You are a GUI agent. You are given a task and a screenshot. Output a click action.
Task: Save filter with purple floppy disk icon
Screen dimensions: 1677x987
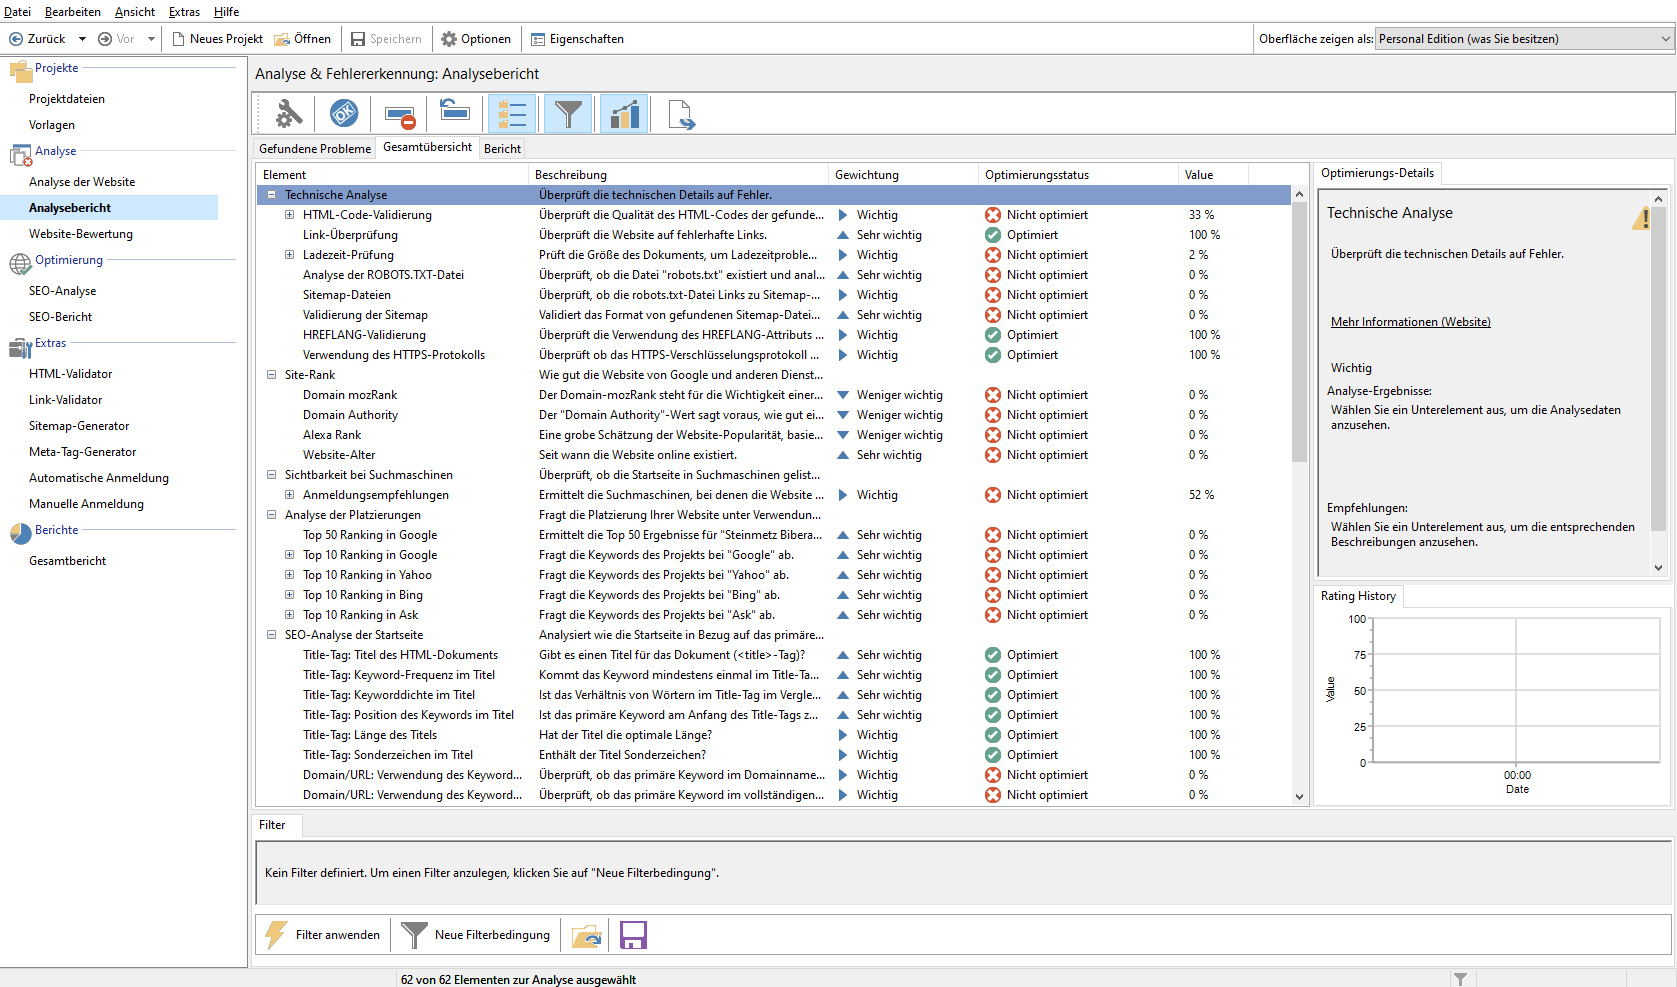633,936
